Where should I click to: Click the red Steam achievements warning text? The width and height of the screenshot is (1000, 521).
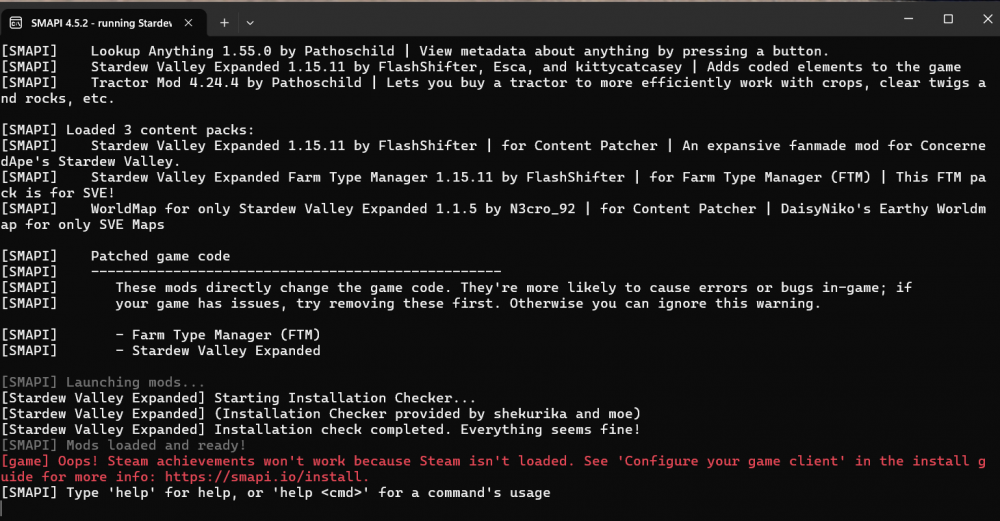493,469
